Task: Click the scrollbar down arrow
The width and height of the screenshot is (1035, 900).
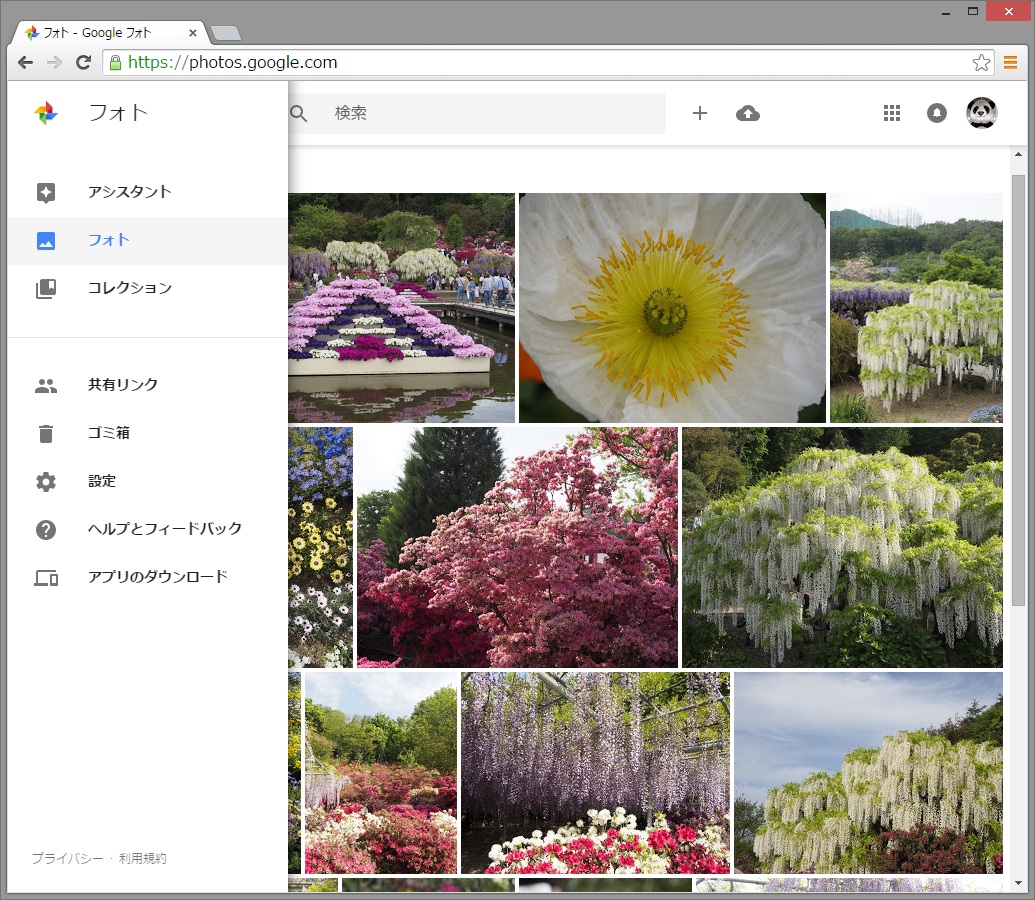Action: [1018, 883]
